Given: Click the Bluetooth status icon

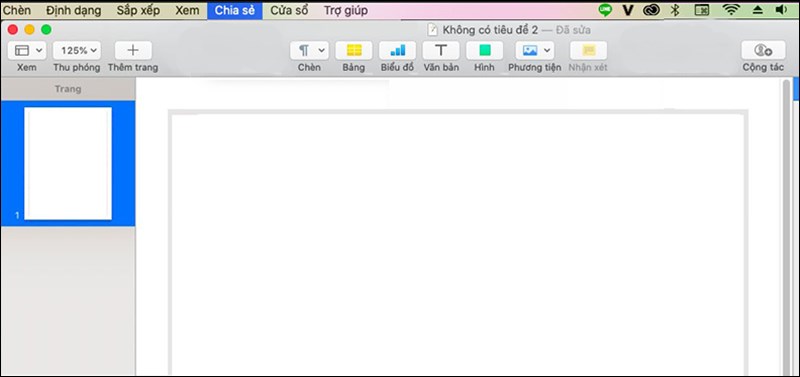Looking at the screenshot, I should (x=675, y=10).
